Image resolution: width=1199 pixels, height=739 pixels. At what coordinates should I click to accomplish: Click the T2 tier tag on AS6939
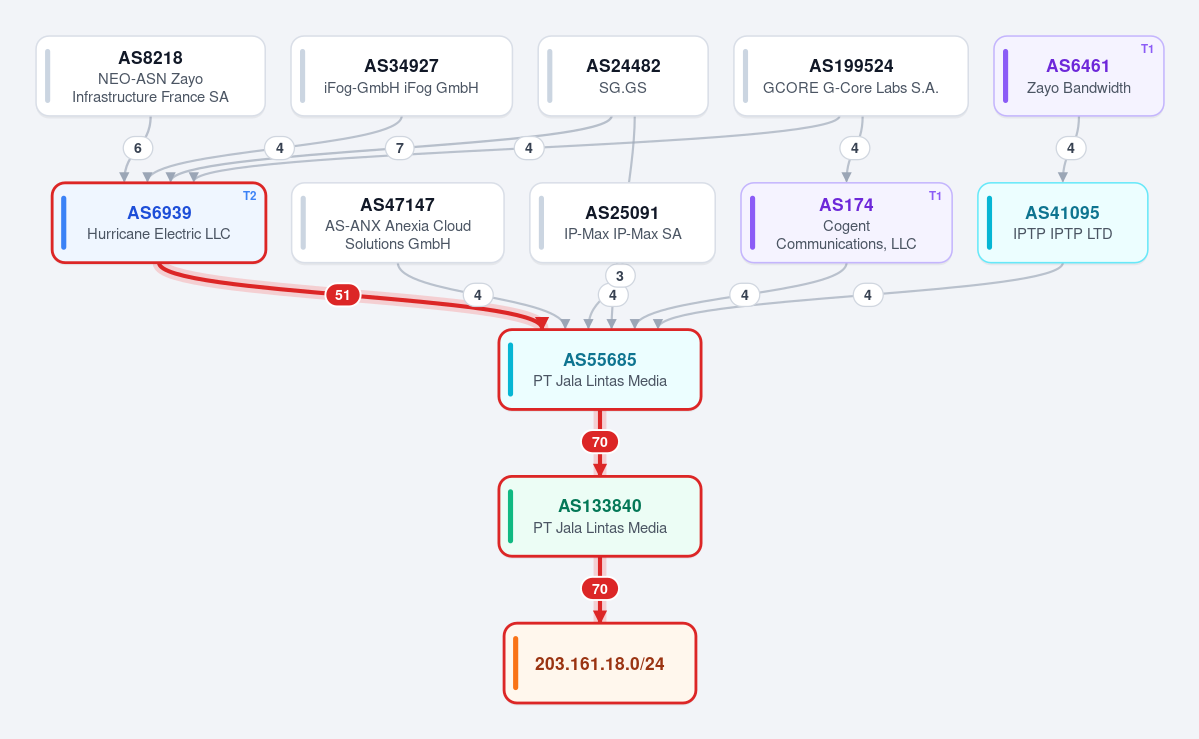click(x=249, y=196)
